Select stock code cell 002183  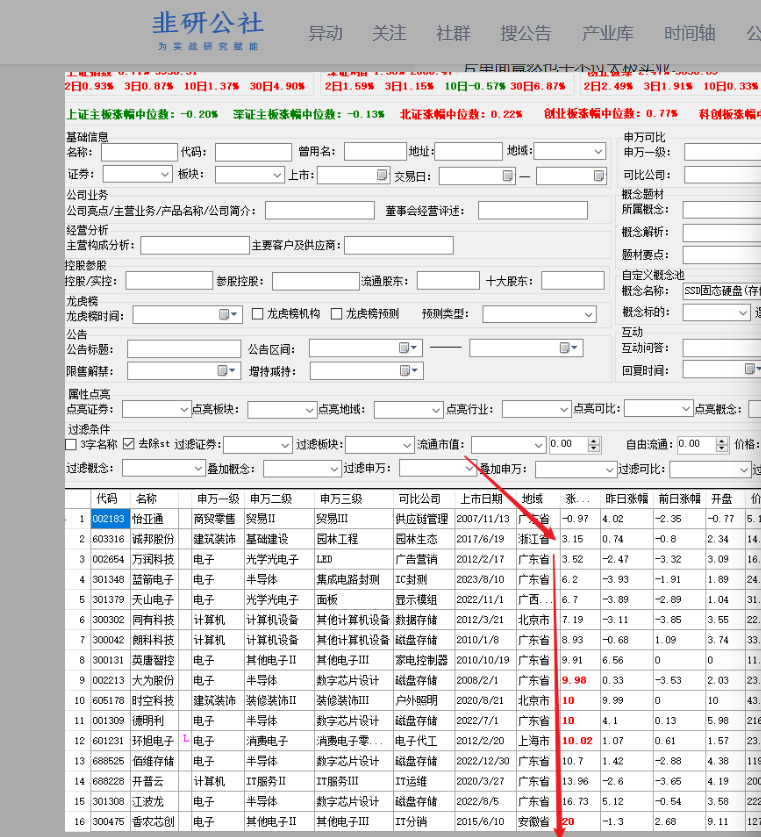click(x=109, y=518)
